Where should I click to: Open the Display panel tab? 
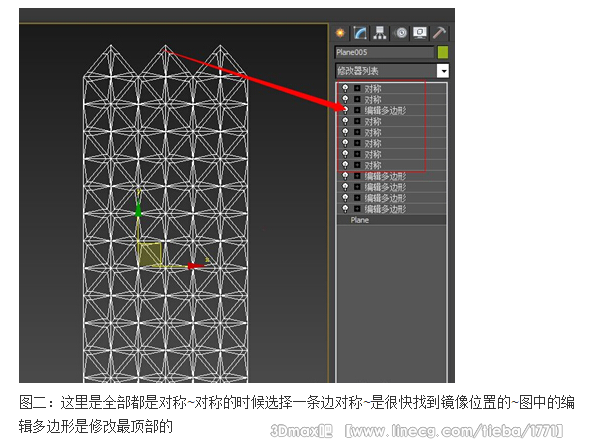tap(420, 33)
